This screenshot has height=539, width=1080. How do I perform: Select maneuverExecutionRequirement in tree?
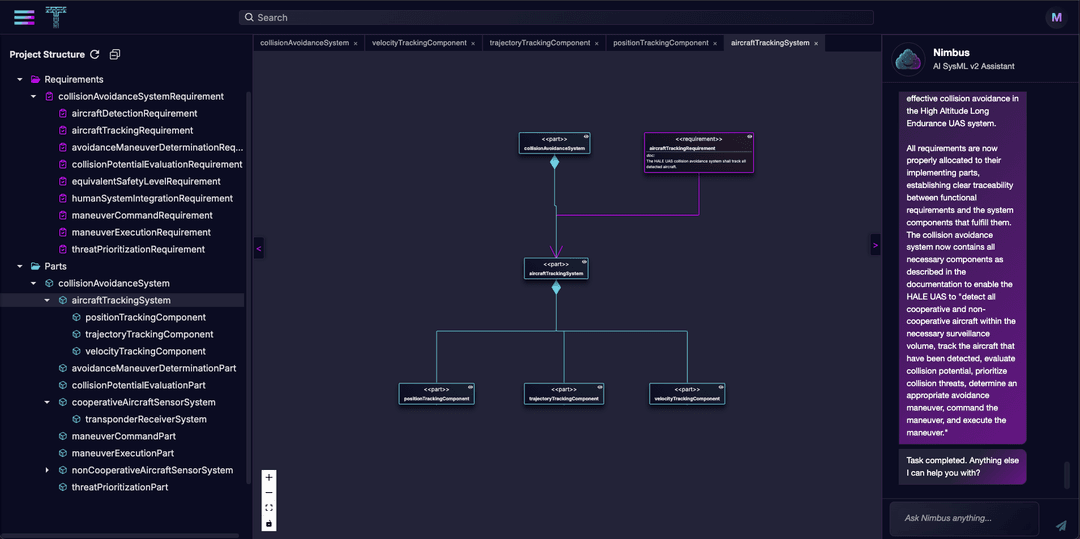(x=141, y=232)
